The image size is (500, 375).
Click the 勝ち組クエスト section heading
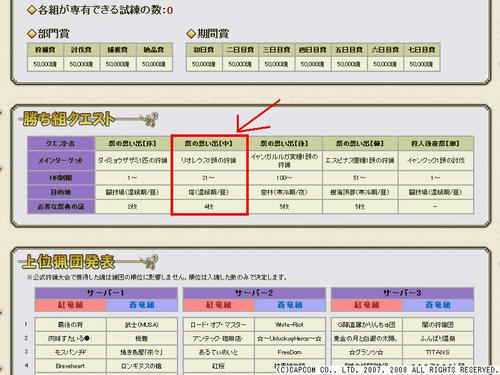(x=69, y=119)
